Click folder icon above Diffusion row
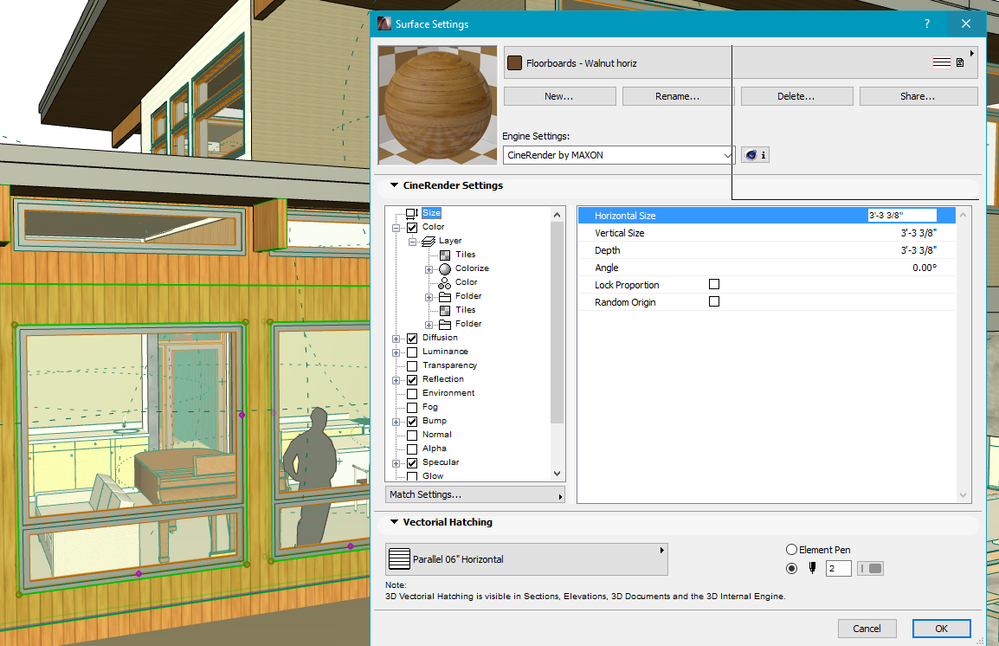Viewport: 999px width, 646px height. [445, 324]
